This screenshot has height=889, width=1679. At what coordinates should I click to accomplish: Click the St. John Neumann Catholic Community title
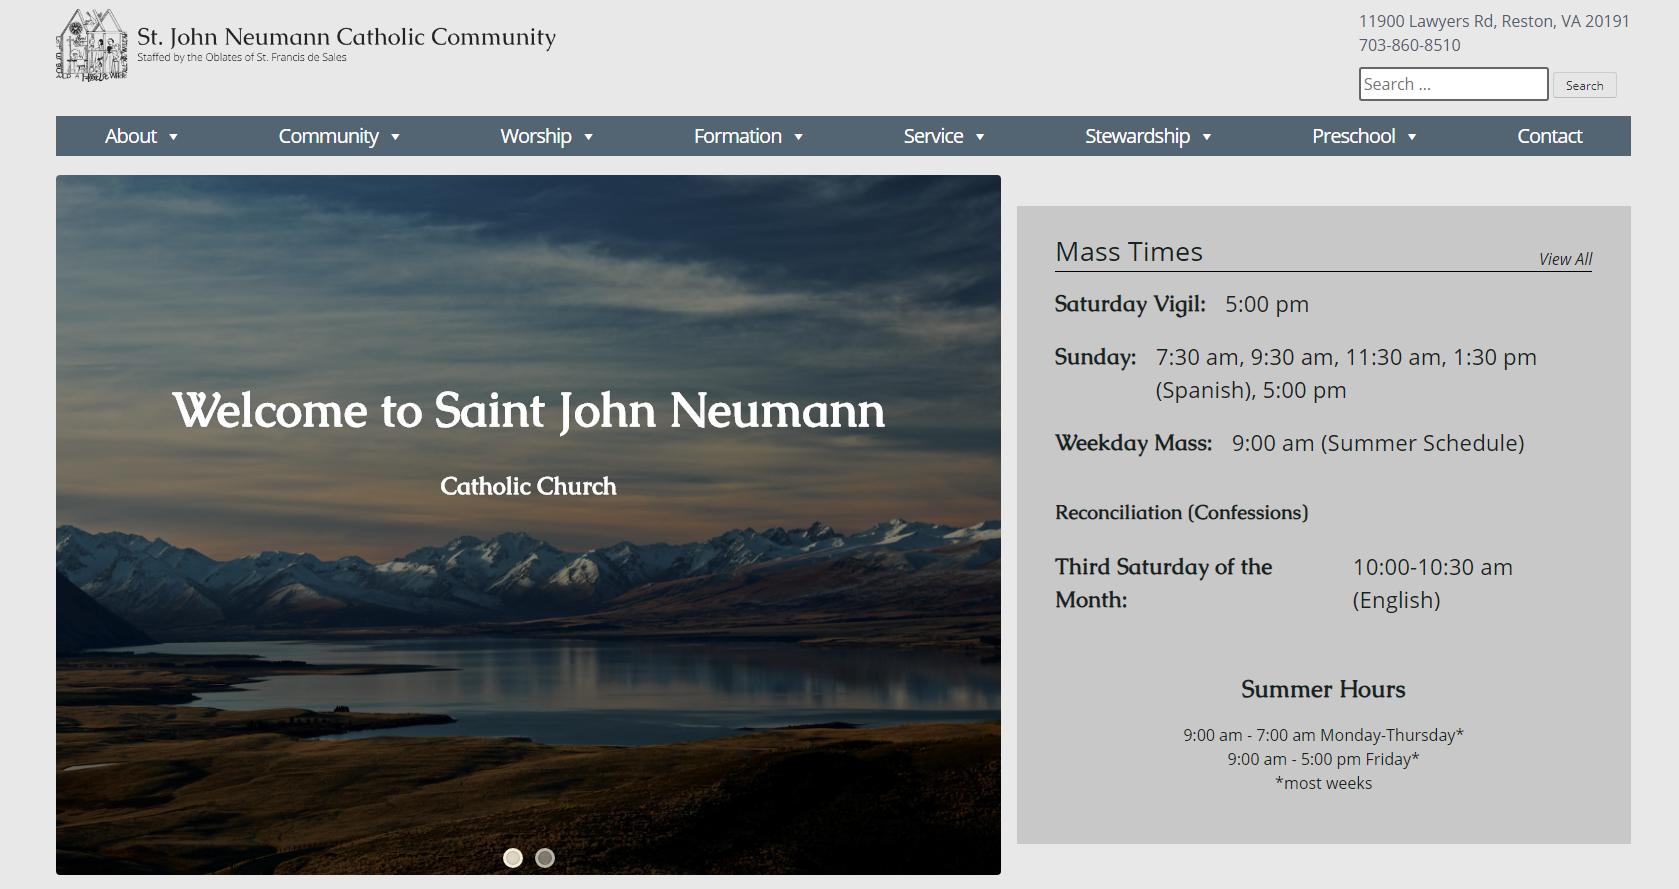click(346, 37)
